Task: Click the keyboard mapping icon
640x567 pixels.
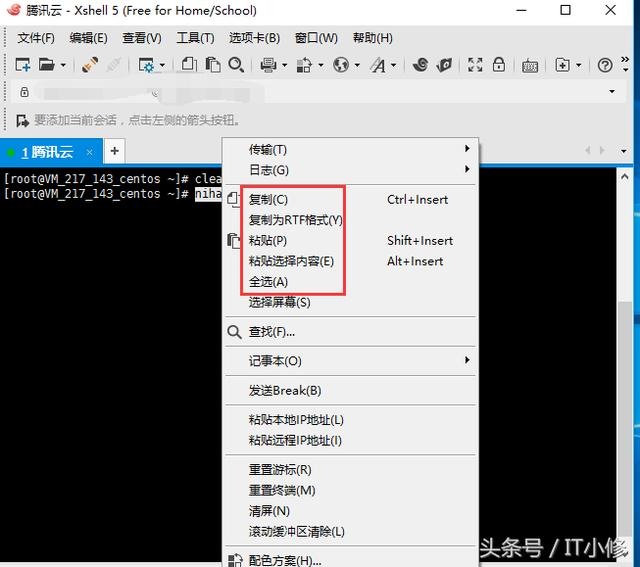Action: (x=530, y=66)
